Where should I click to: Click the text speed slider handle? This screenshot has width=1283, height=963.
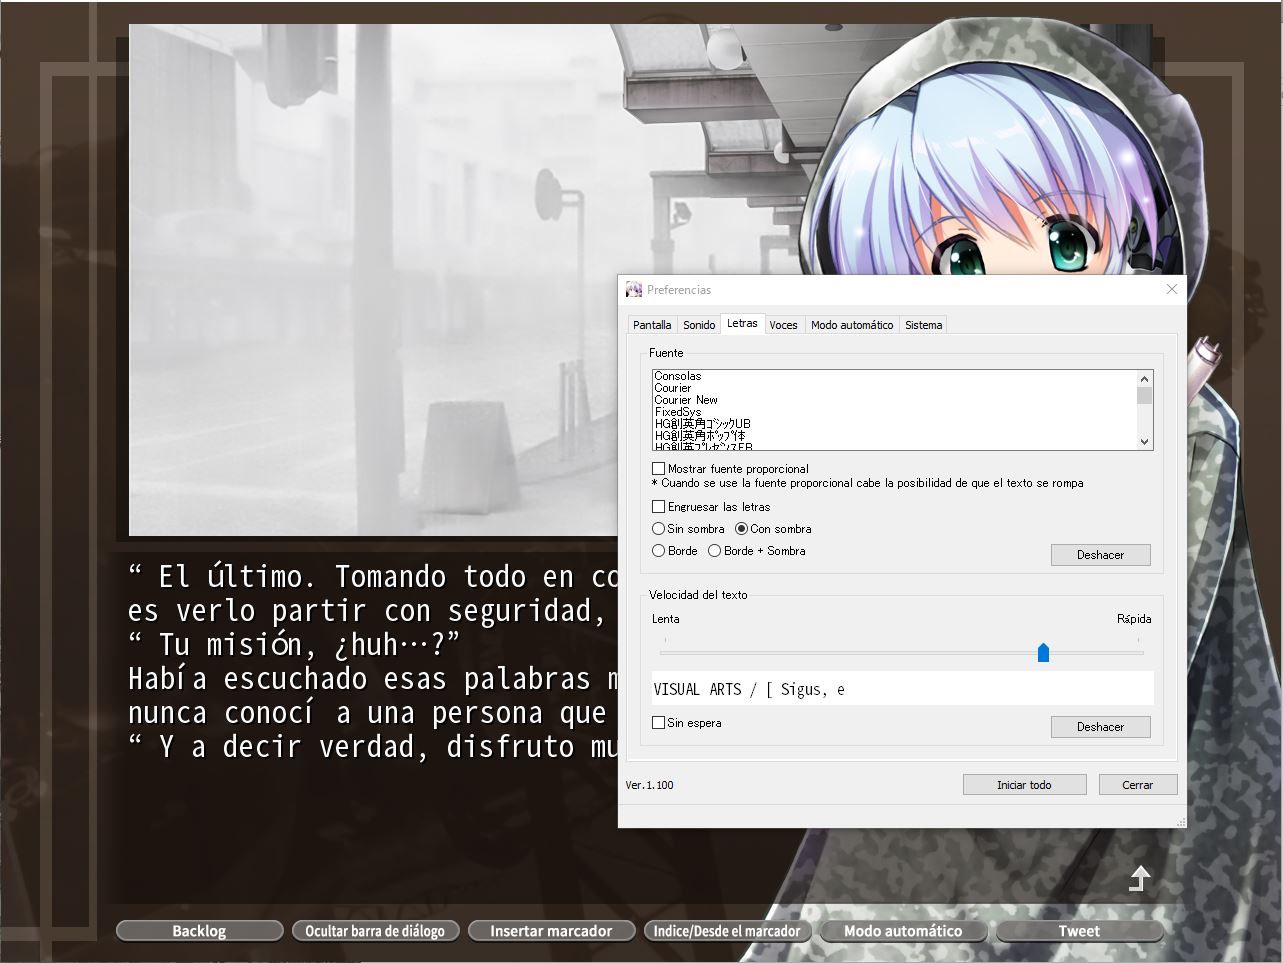[x=1043, y=653]
